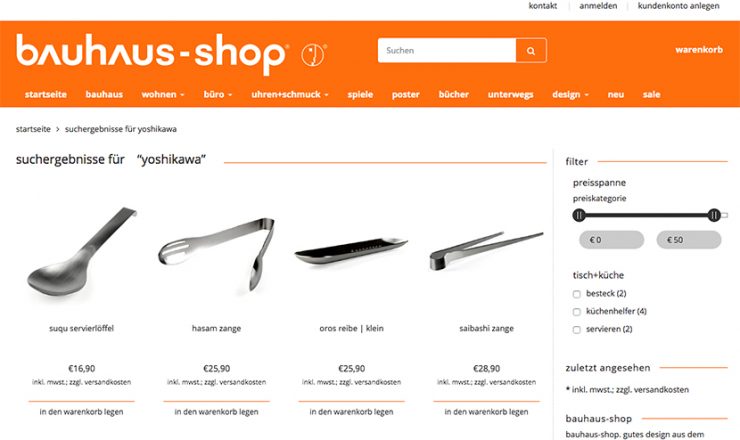Click the search magnifier icon button
The width and height of the screenshot is (740, 440).
coord(531,51)
